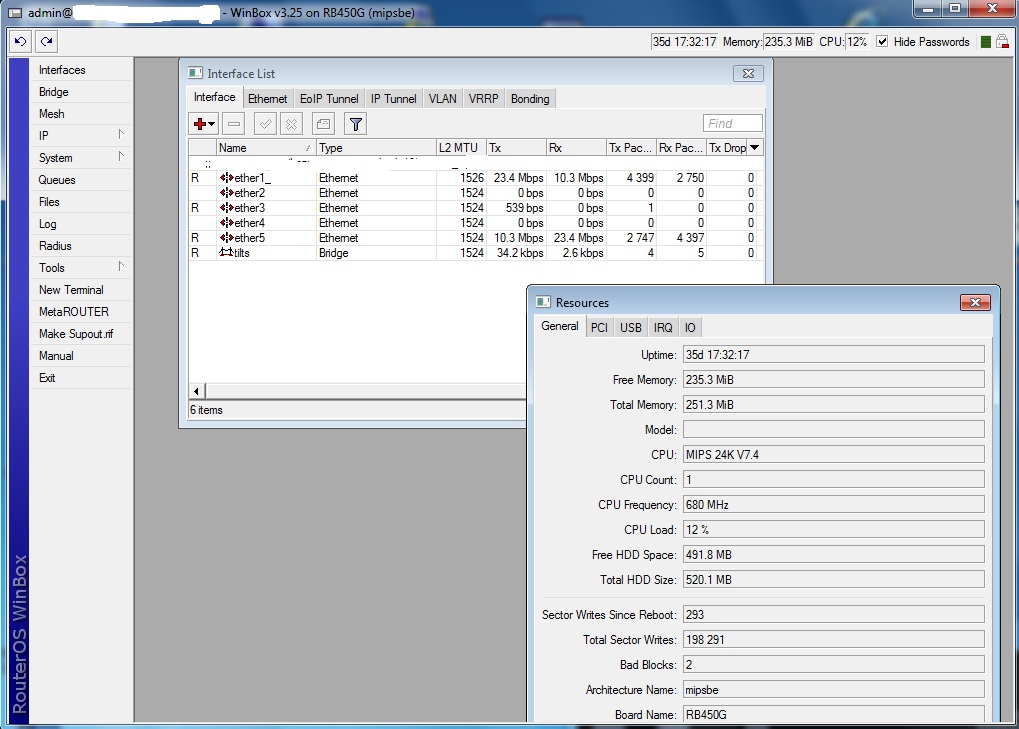Switch to the VLAN tab

point(443,99)
